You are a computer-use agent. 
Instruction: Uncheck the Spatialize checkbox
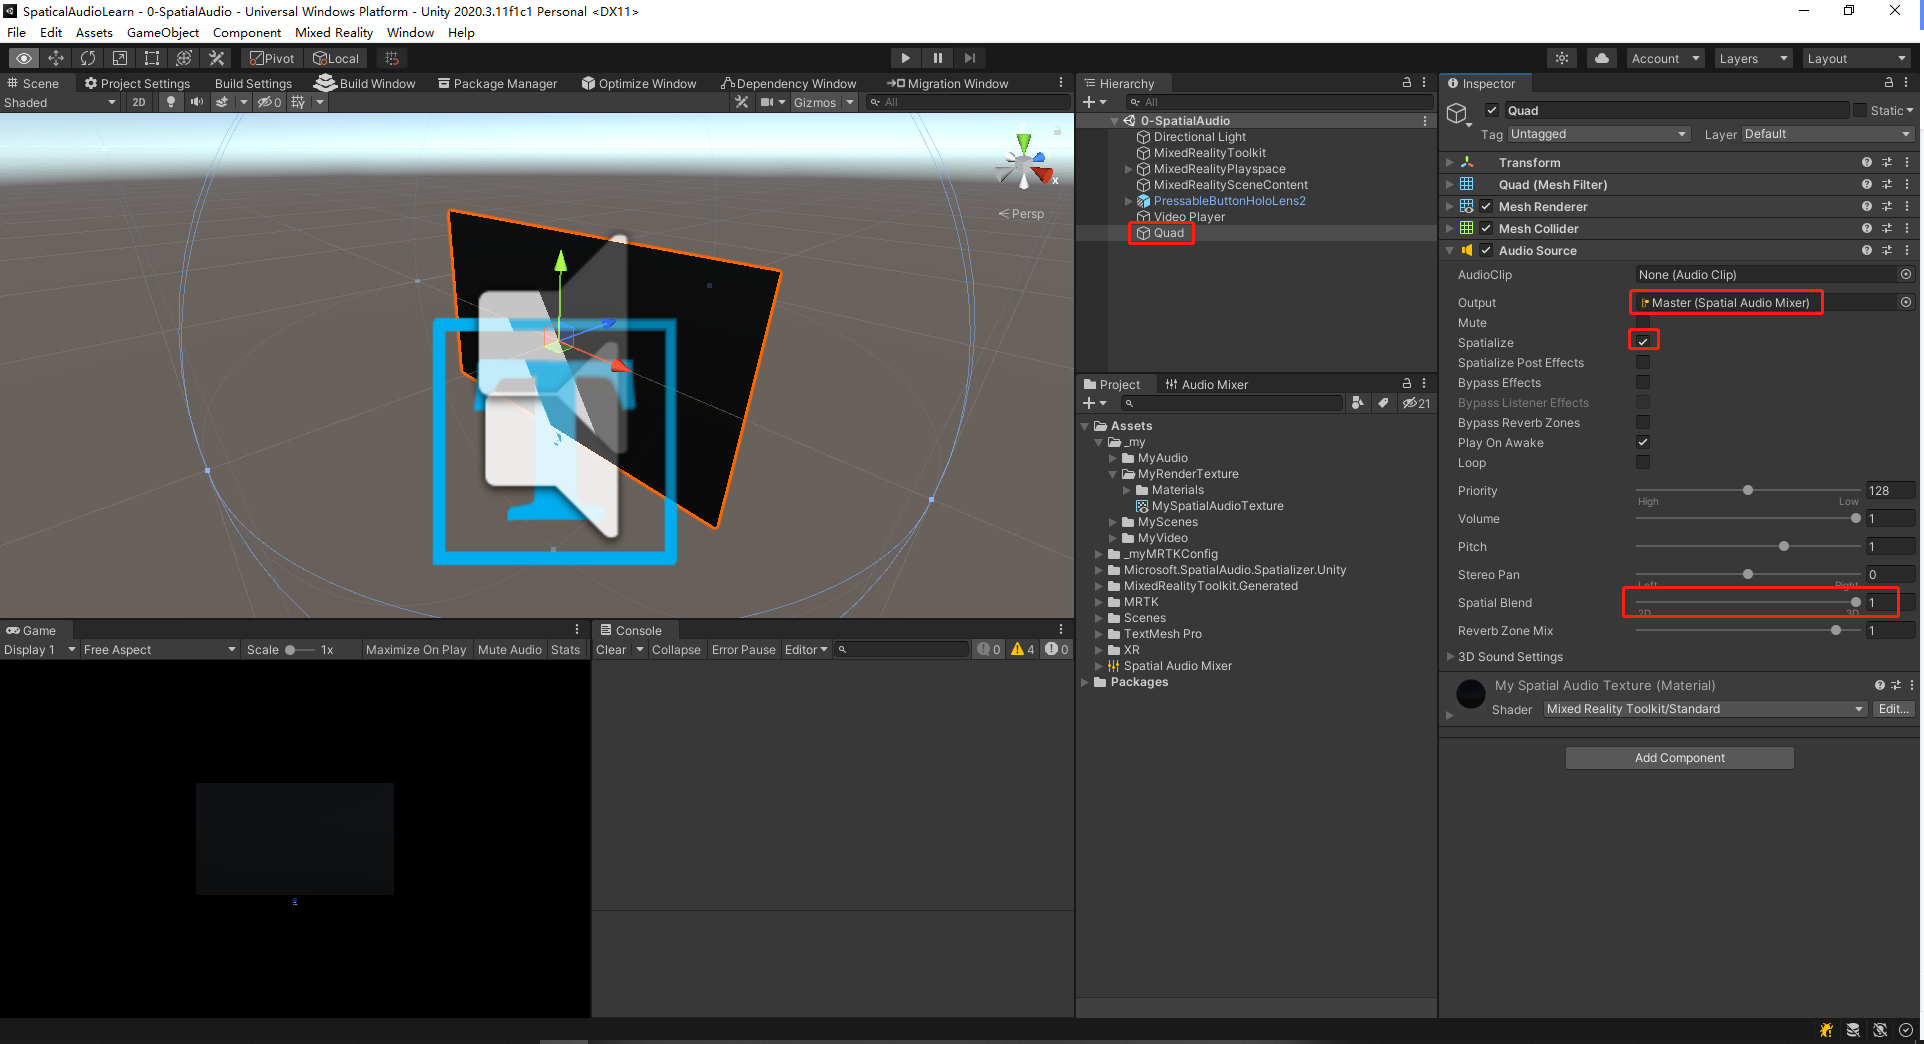pyautogui.click(x=1643, y=342)
